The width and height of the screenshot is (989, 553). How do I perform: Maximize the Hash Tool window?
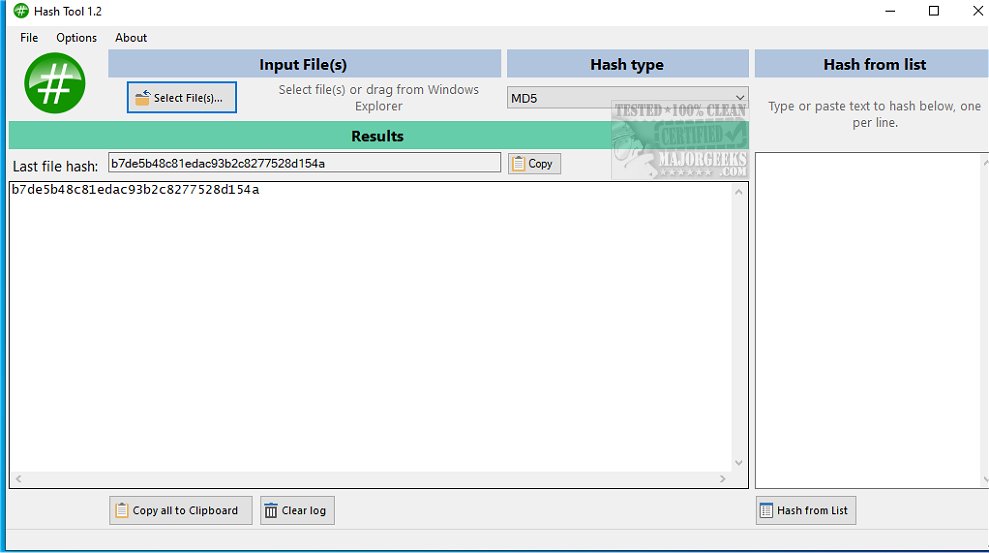[x=934, y=11]
